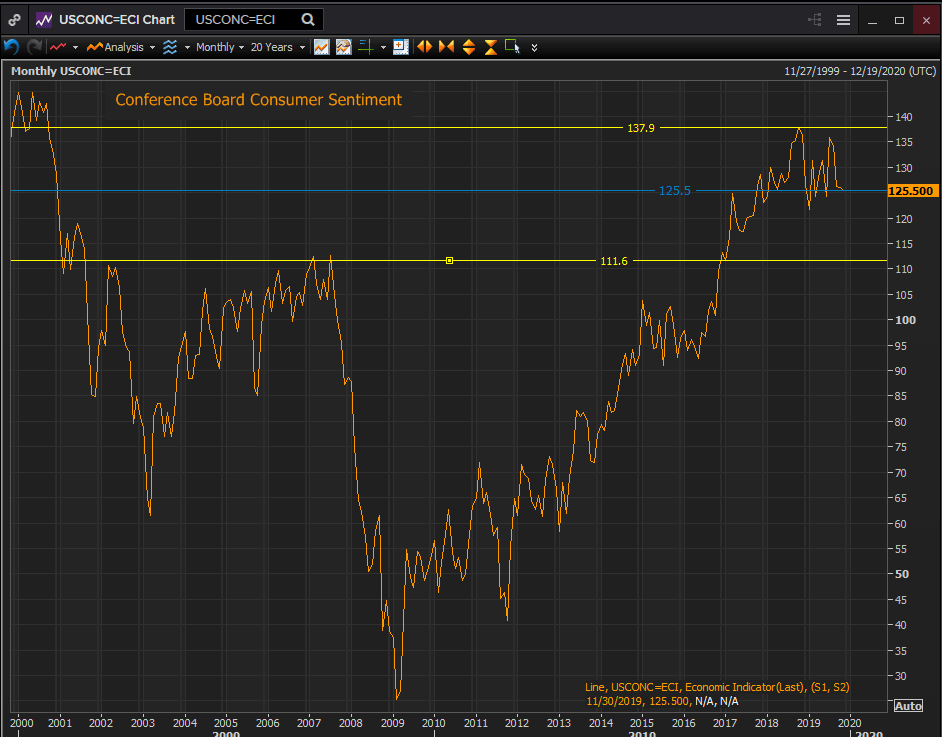Select the yellow 111.6 line handle marker
This screenshot has width=942, height=737.
coord(450,260)
